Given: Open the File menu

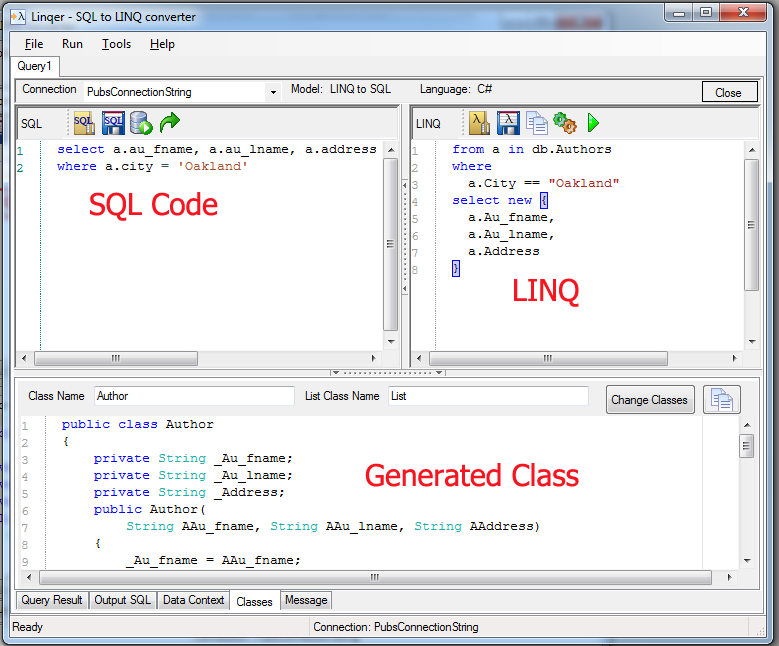Looking at the screenshot, I should pos(34,44).
